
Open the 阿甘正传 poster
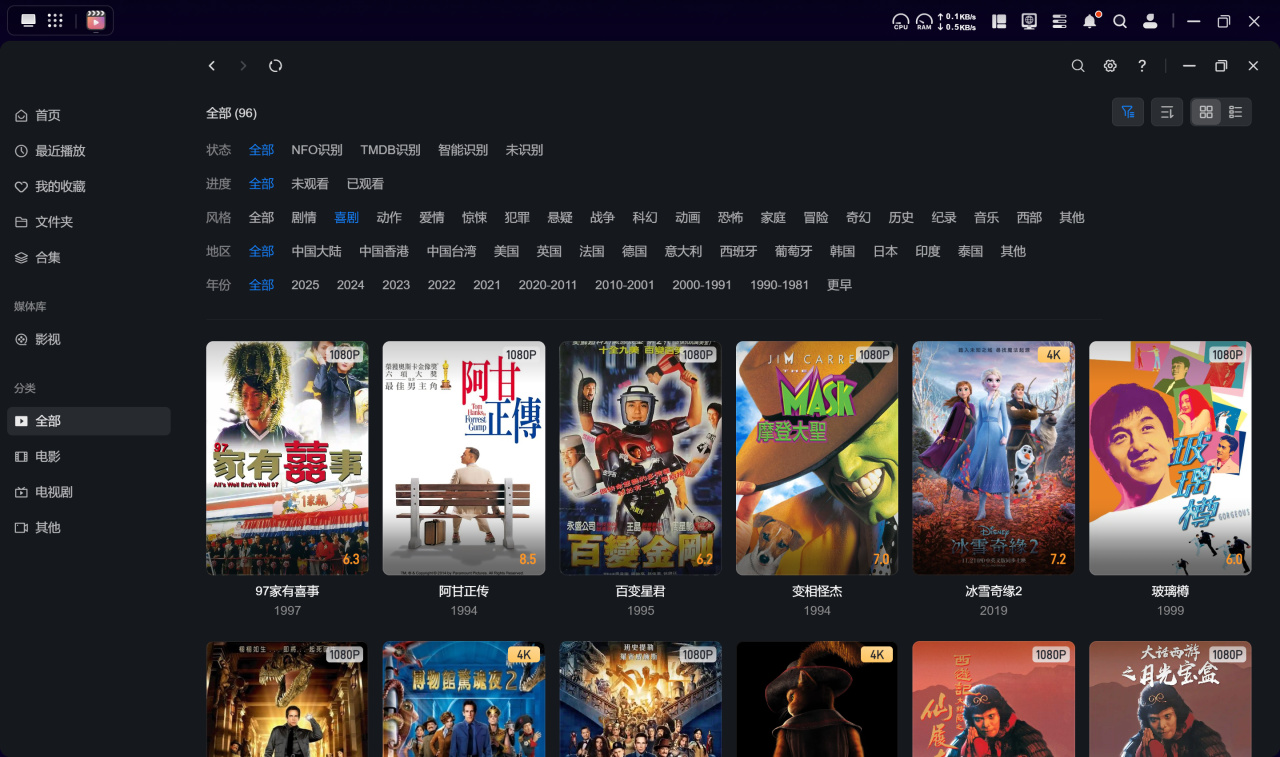(x=464, y=458)
